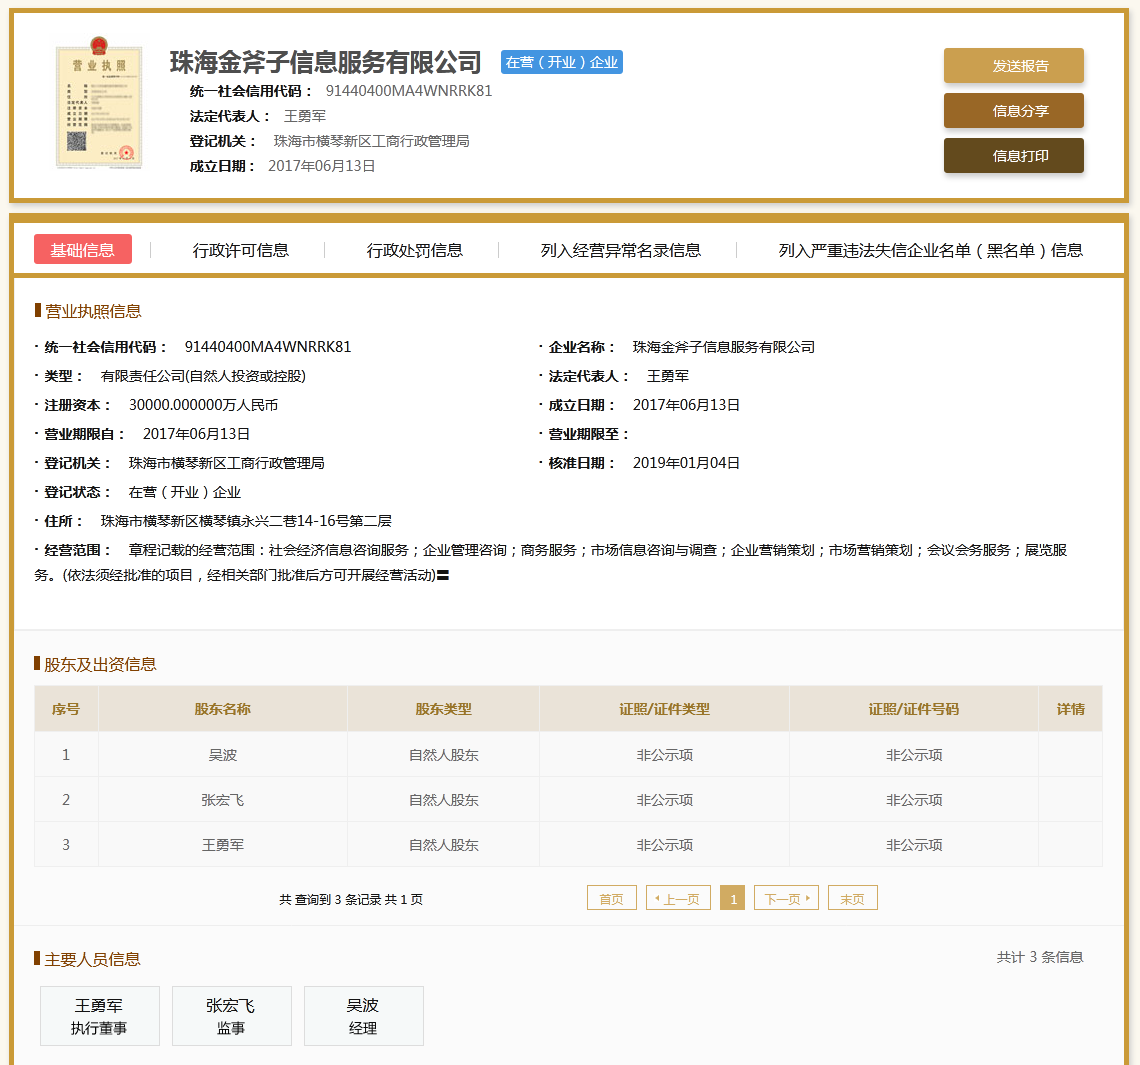
Task: Click the 信息分享 button
Action: (1013, 111)
